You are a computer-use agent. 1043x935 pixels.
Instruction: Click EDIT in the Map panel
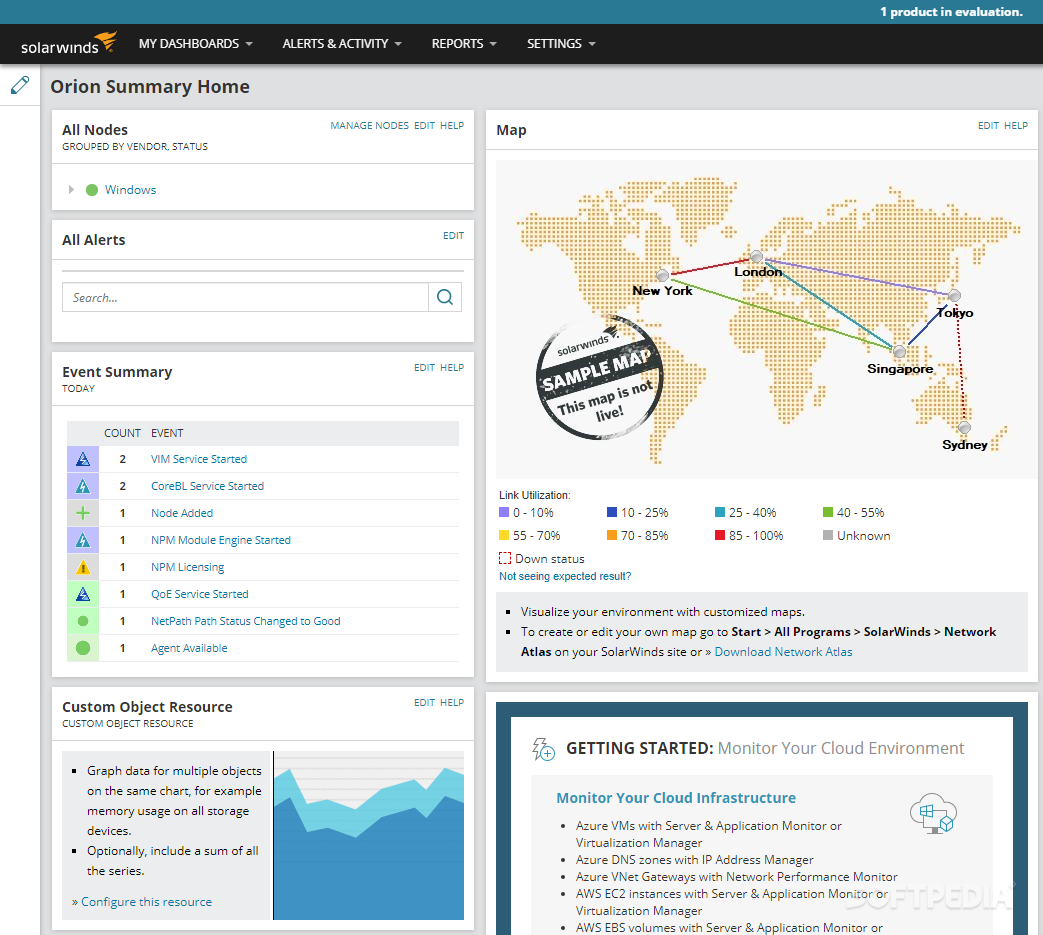[x=988, y=126]
